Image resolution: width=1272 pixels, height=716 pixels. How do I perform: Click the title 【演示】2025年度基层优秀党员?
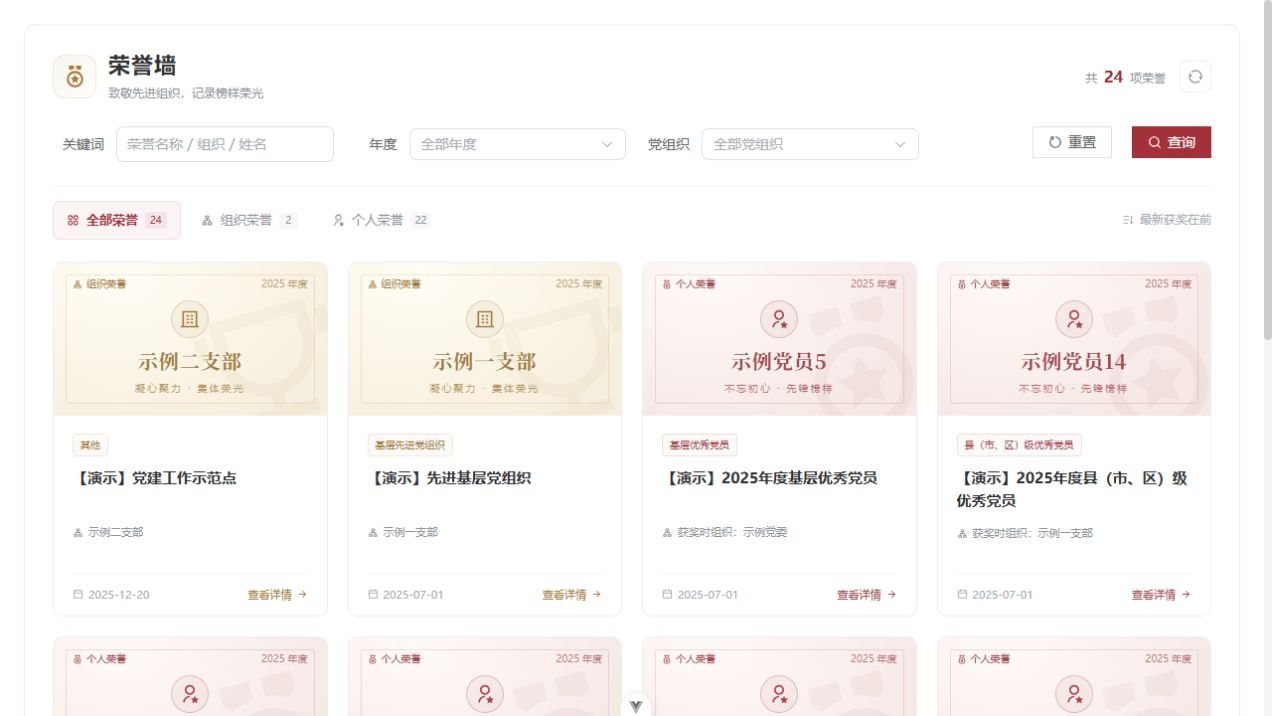[x=769, y=478]
